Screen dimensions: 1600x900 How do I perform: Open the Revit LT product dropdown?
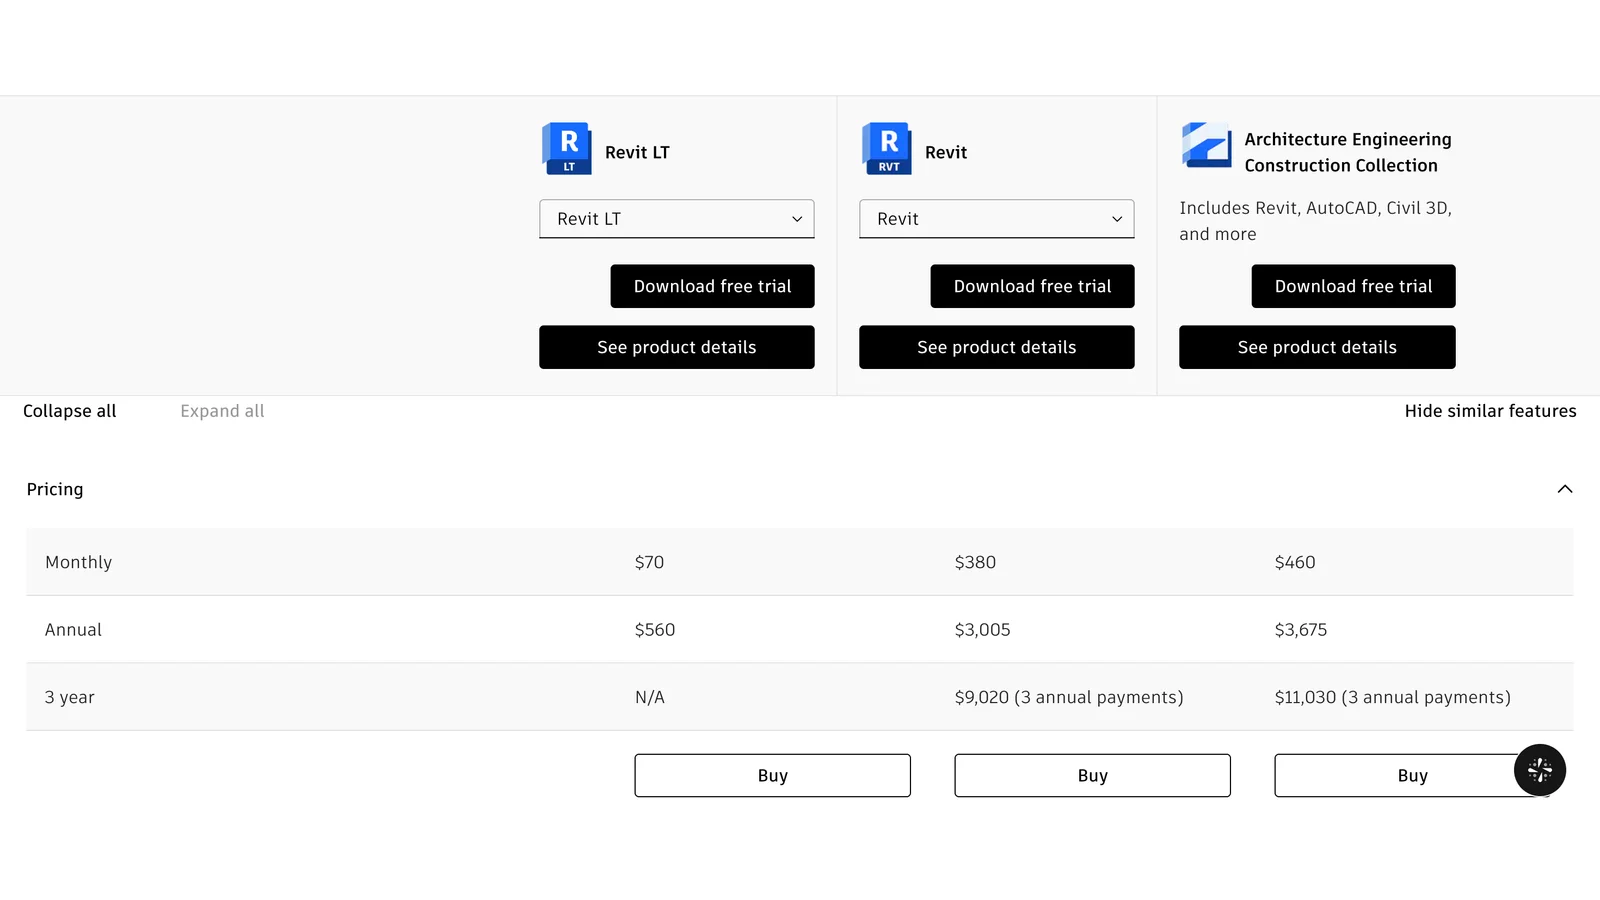coord(677,219)
